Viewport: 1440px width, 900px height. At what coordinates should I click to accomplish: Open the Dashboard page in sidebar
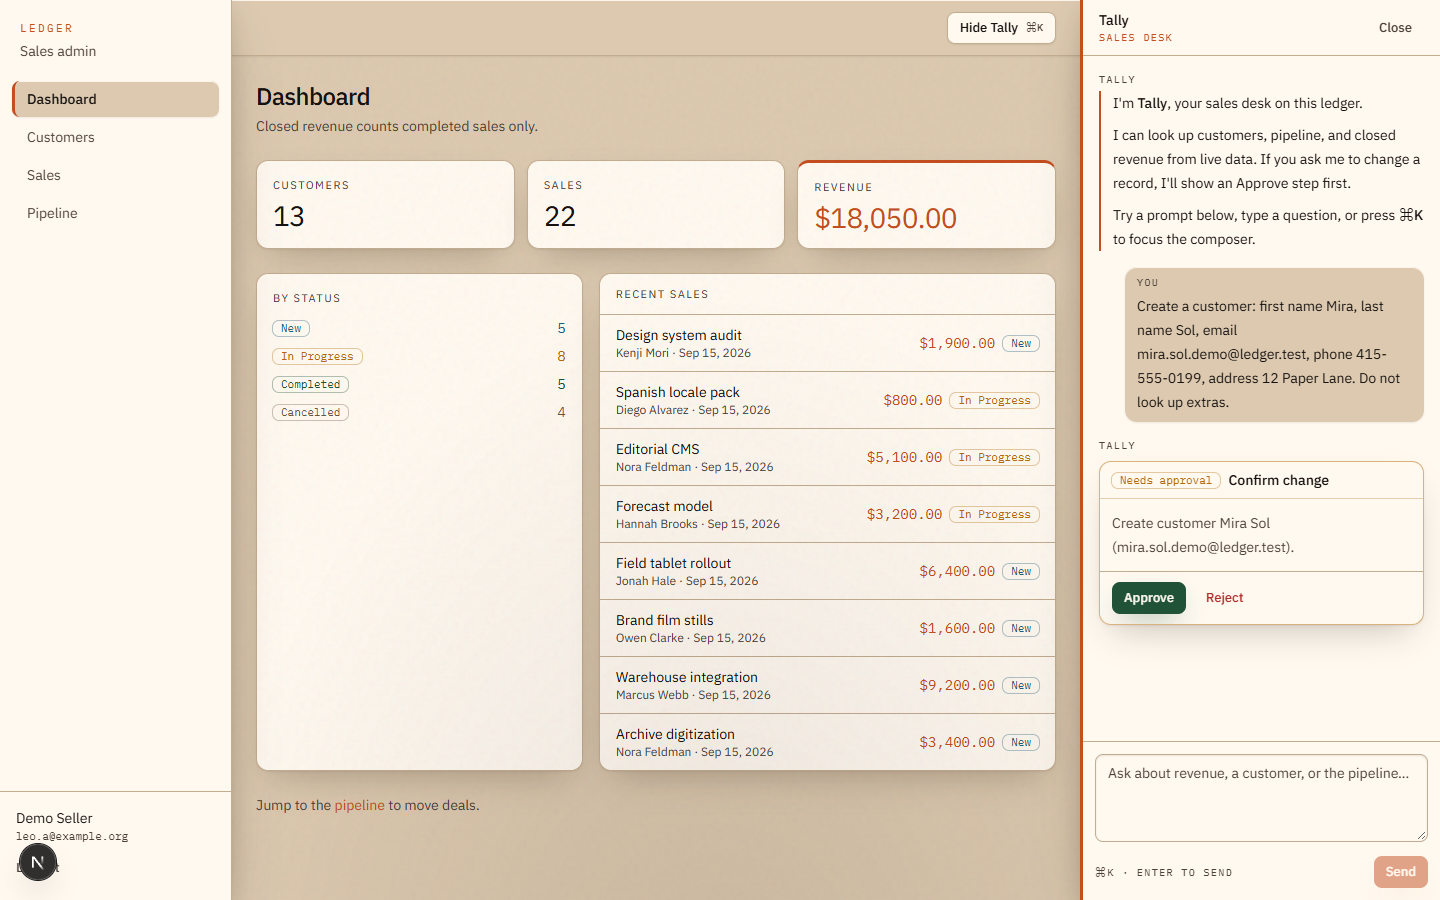point(116,99)
